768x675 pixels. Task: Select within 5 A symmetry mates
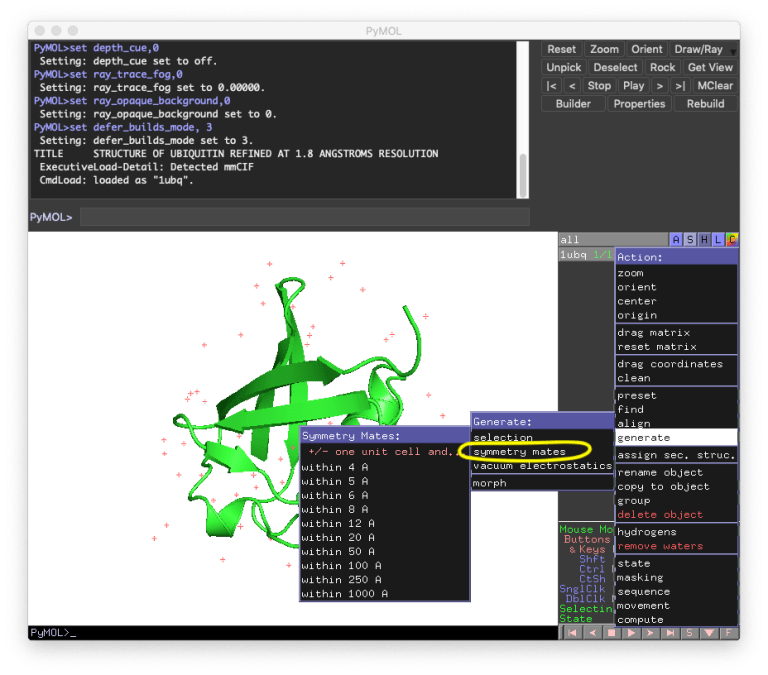(x=384, y=482)
